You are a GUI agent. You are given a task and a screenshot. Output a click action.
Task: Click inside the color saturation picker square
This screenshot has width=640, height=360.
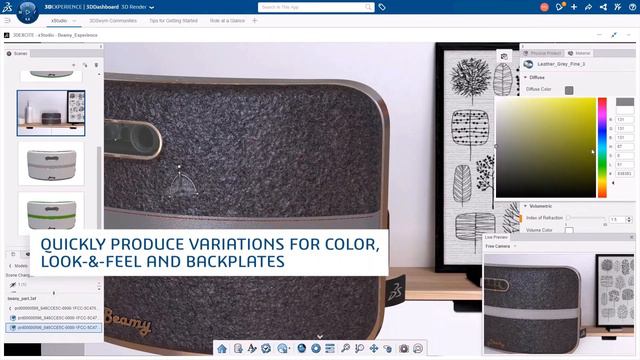coord(546,147)
